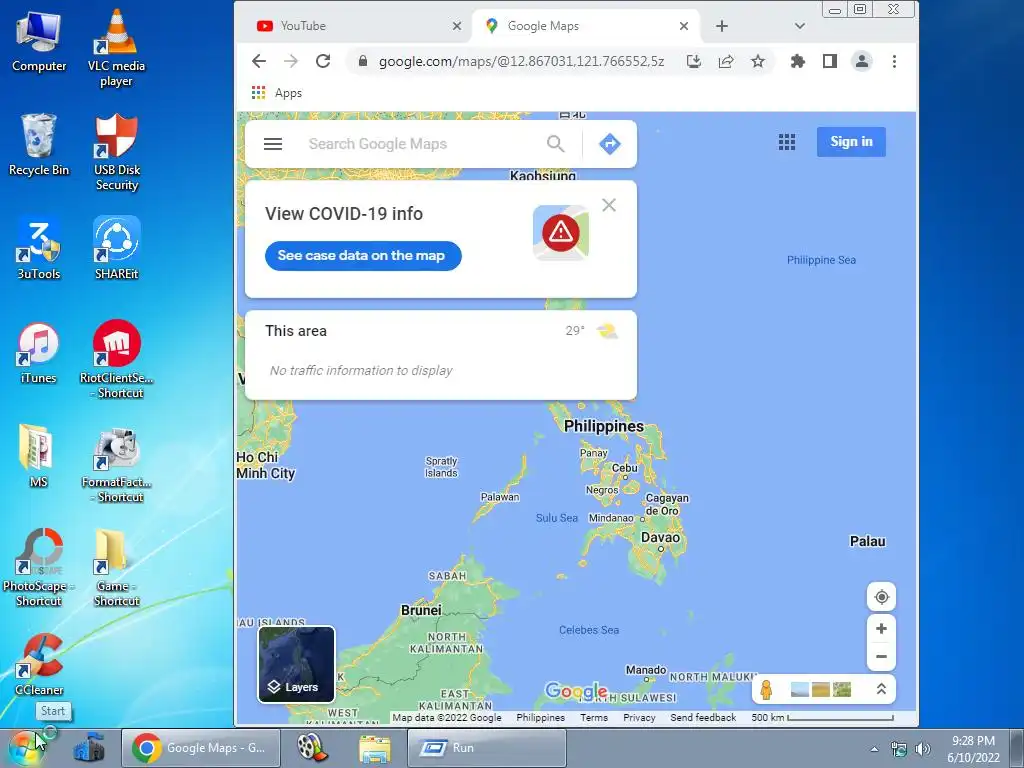Zoom in the map with plus

tap(881, 628)
